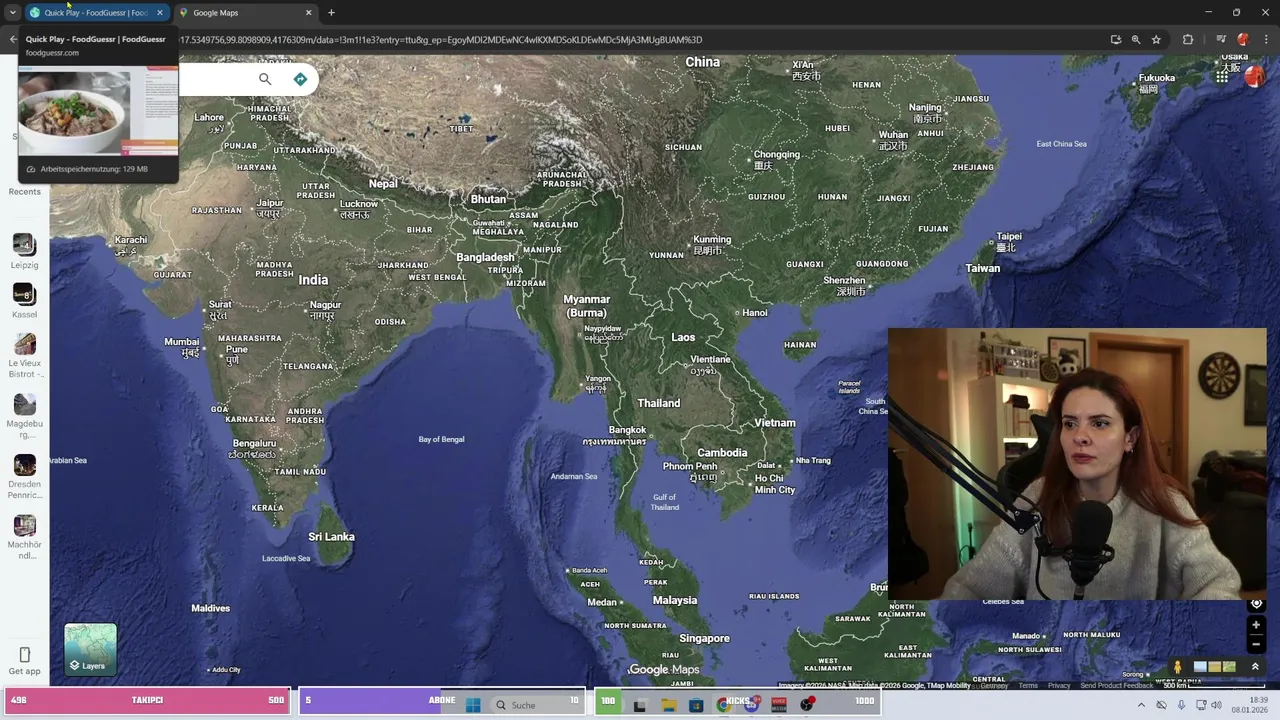Open the Leipzig recent place
1280x720 pixels.
pyautogui.click(x=25, y=251)
